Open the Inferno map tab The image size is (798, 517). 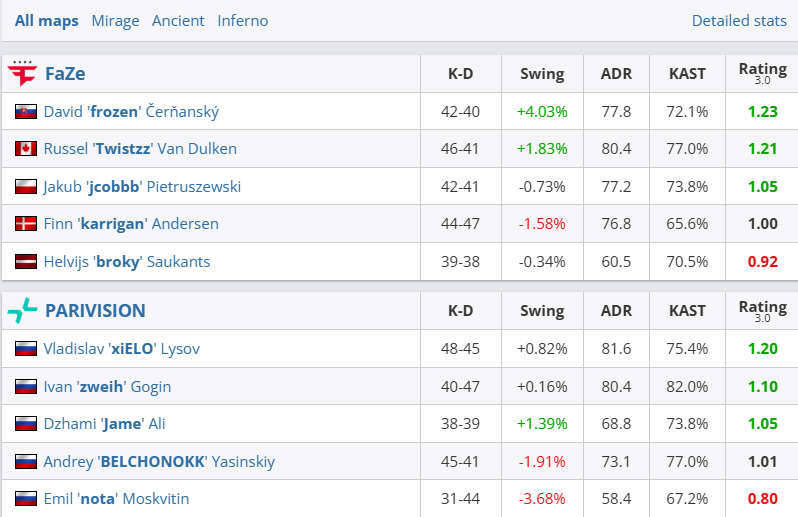click(242, 20)
